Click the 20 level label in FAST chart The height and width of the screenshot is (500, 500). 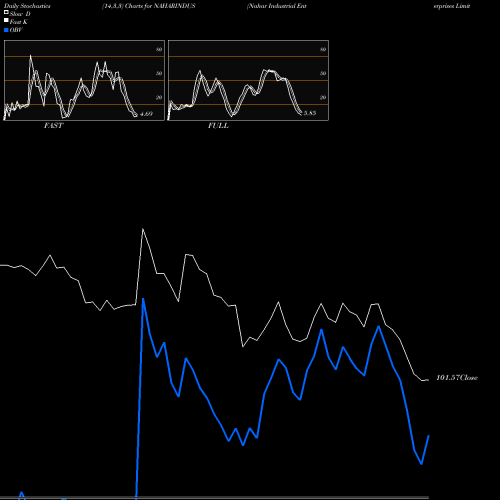tap(159, 97)
